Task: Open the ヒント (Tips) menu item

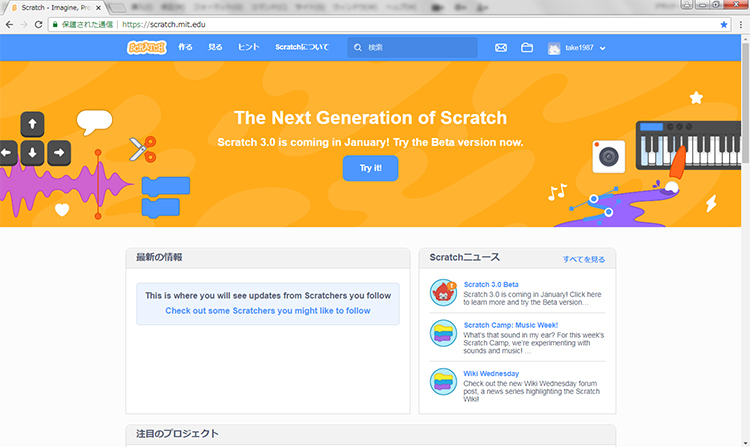Action: (248, 47)
